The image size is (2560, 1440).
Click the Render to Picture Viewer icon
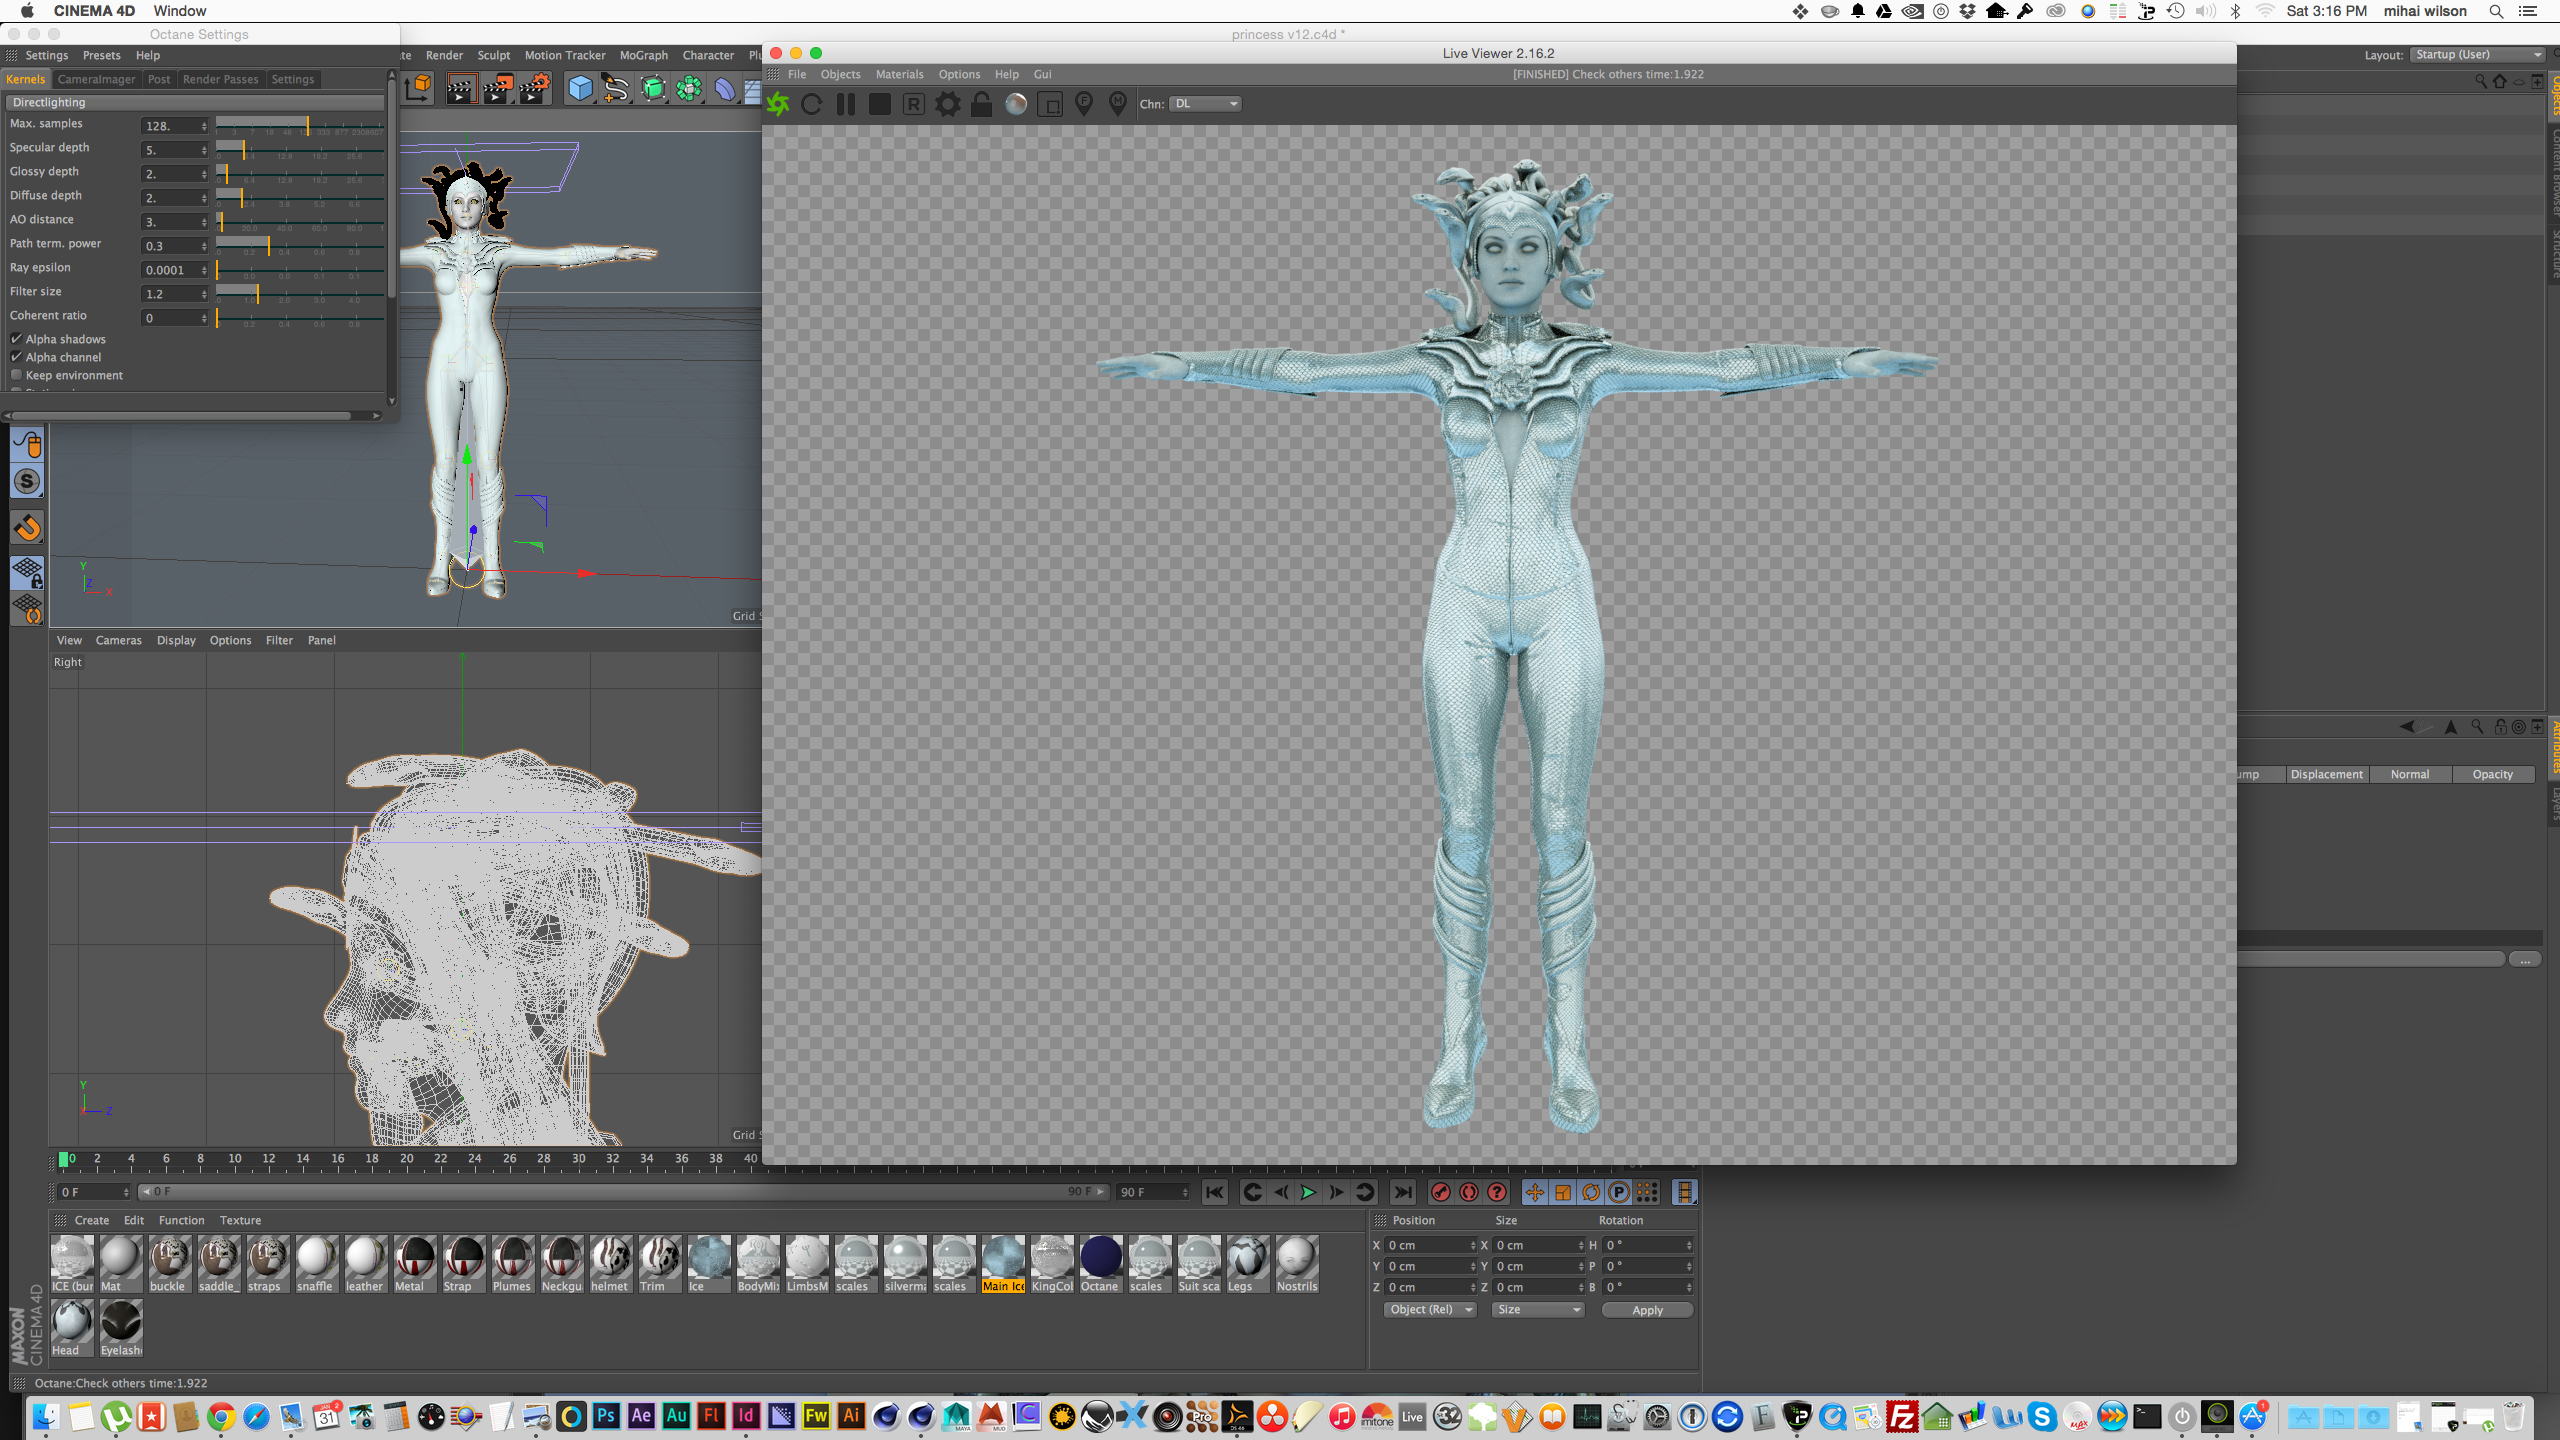(497, 89)
